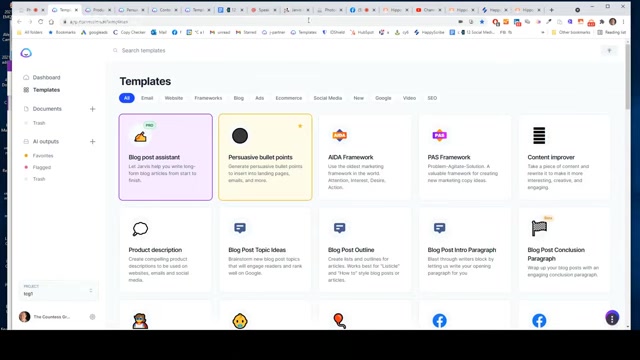Open the help chat bubble button

coord(612,318)
